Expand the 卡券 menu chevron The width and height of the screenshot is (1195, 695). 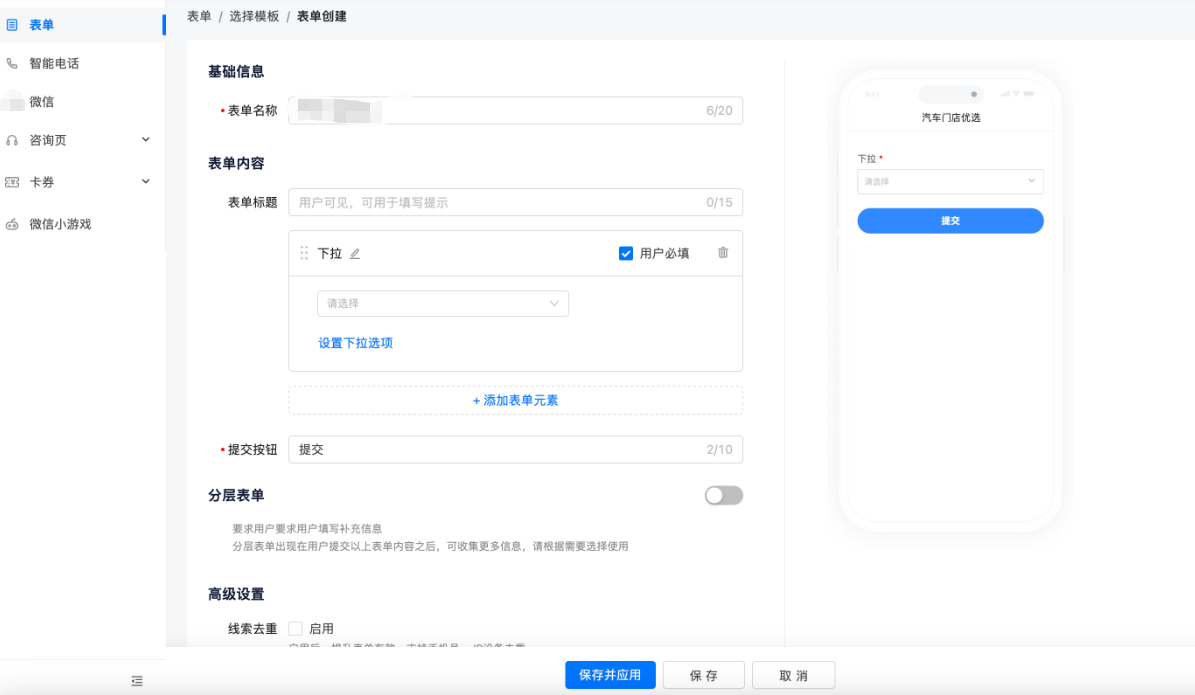point(146,182)
